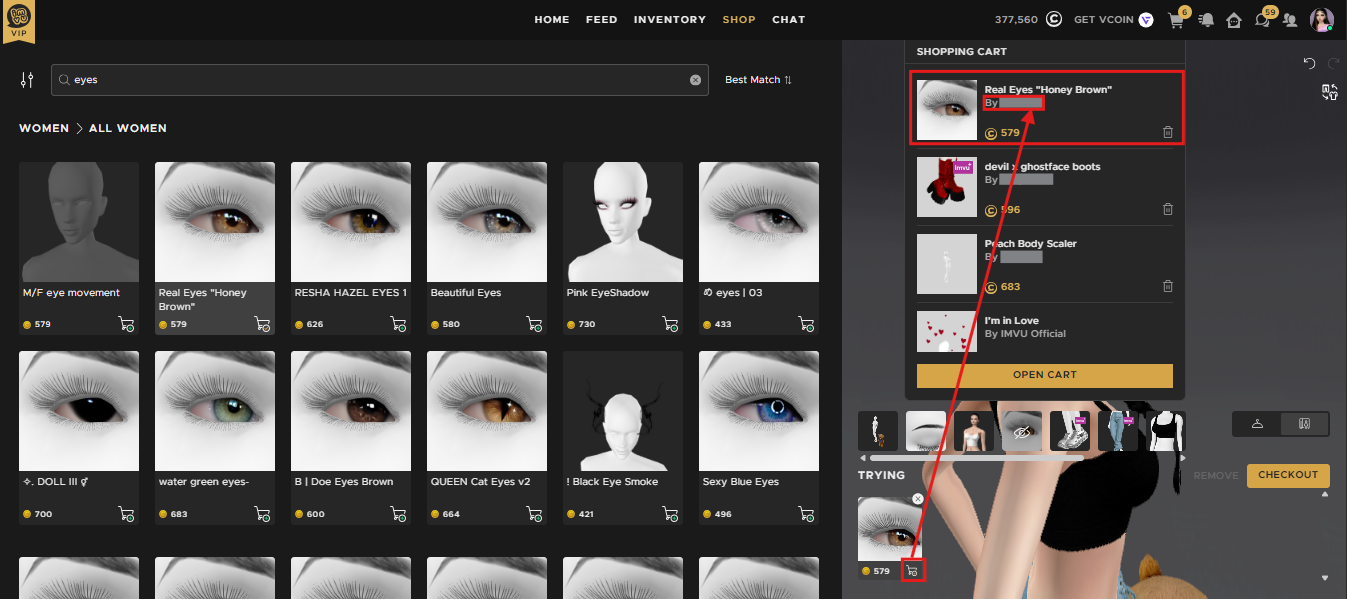
Task: Open the filter sliders icon
Action: click(x=27, y=80)
